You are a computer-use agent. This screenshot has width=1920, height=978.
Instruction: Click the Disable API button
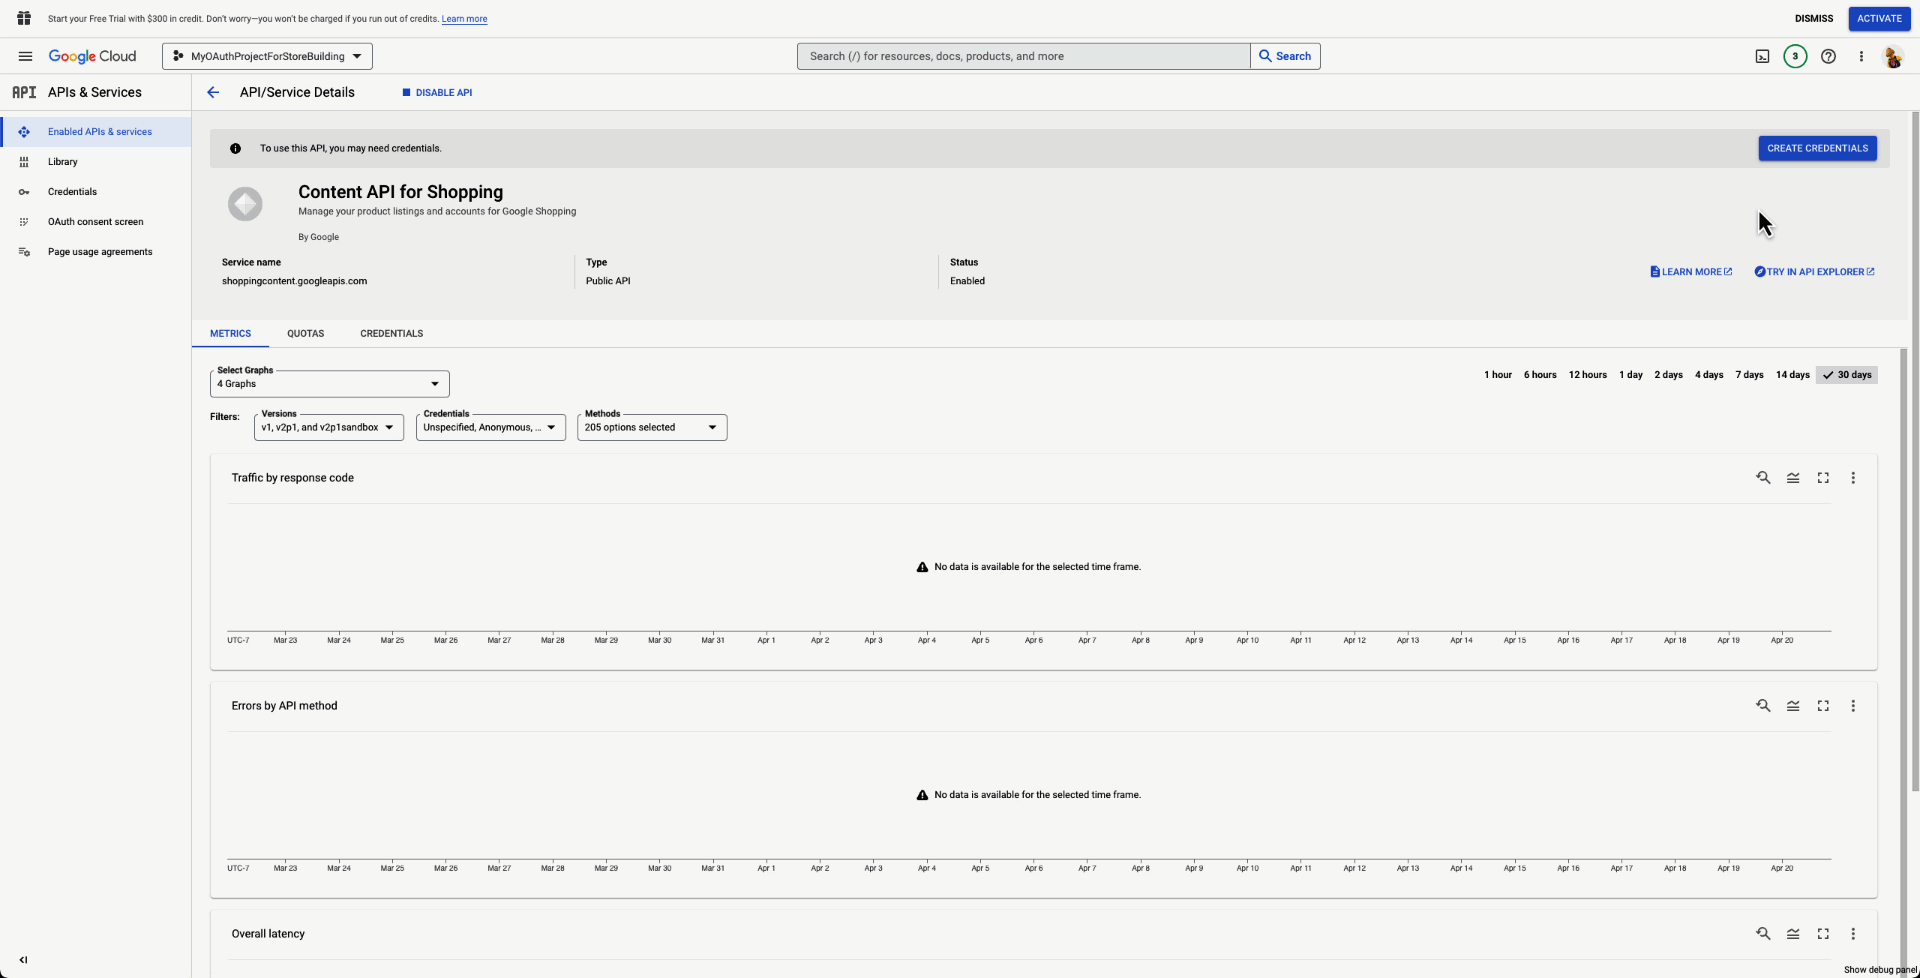point(437,92)
